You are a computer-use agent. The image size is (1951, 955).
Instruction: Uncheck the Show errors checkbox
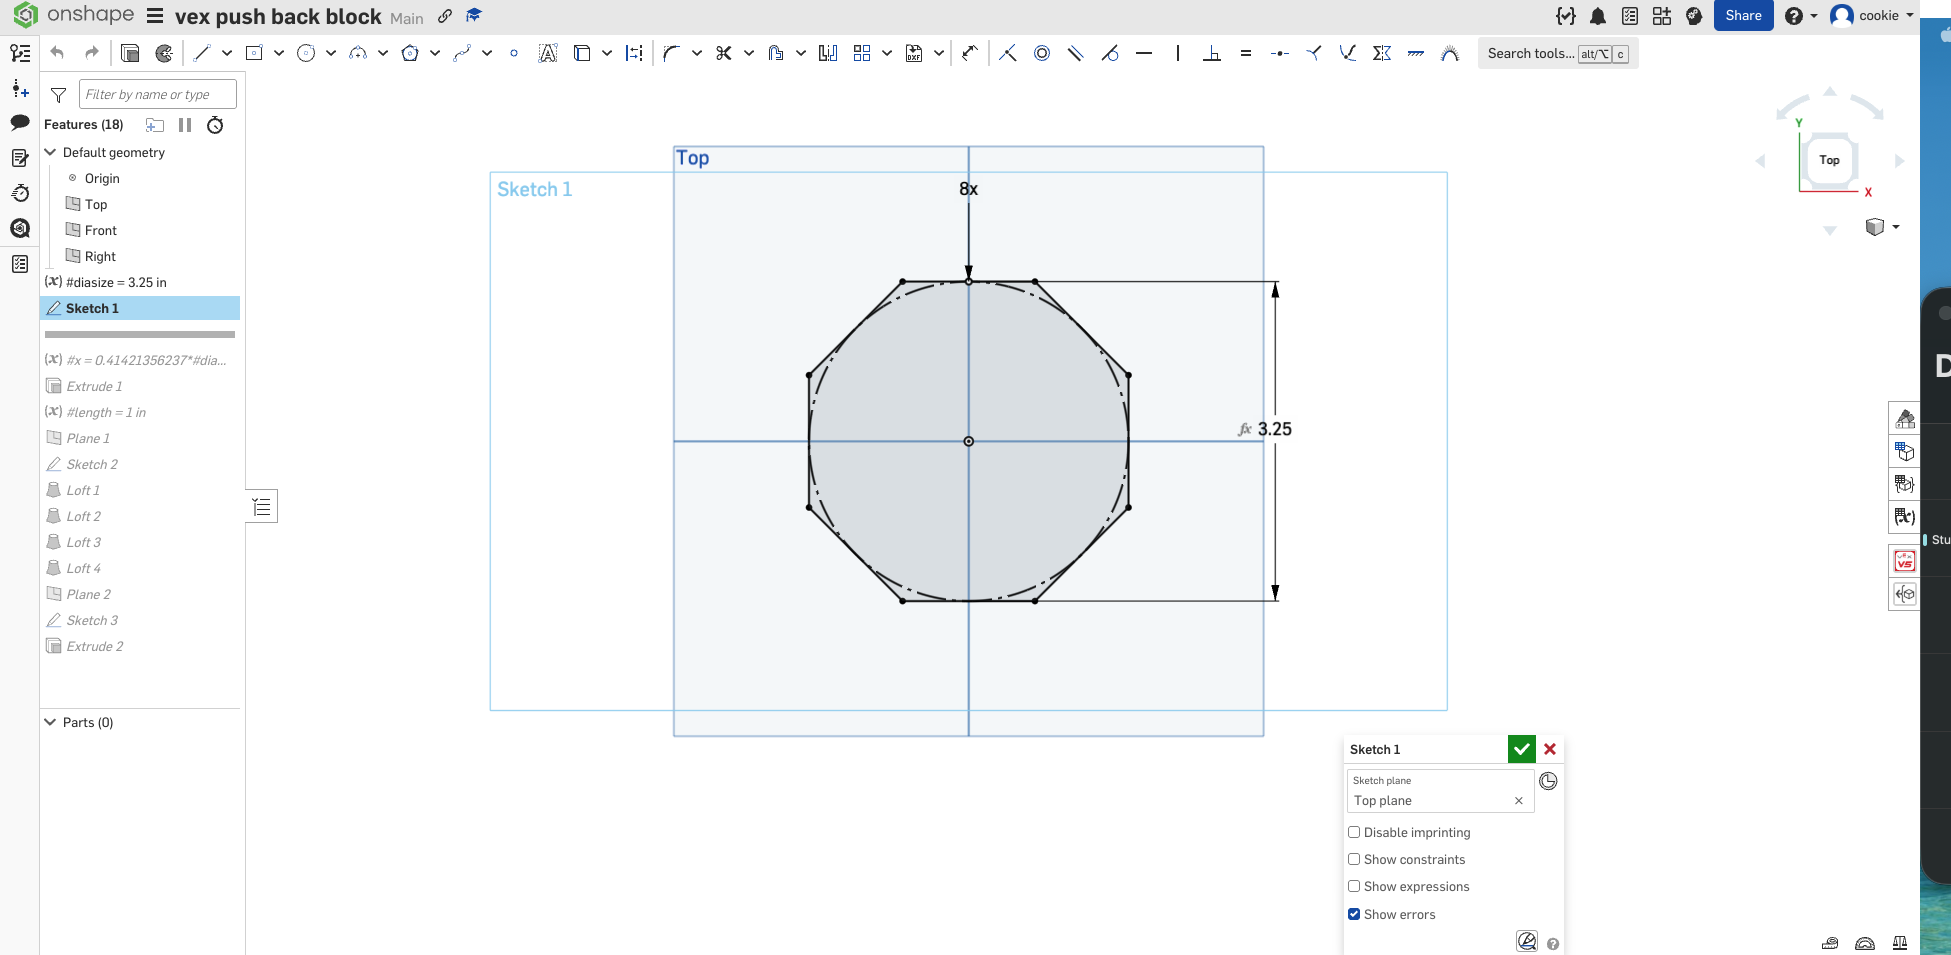pos(1354,914)
